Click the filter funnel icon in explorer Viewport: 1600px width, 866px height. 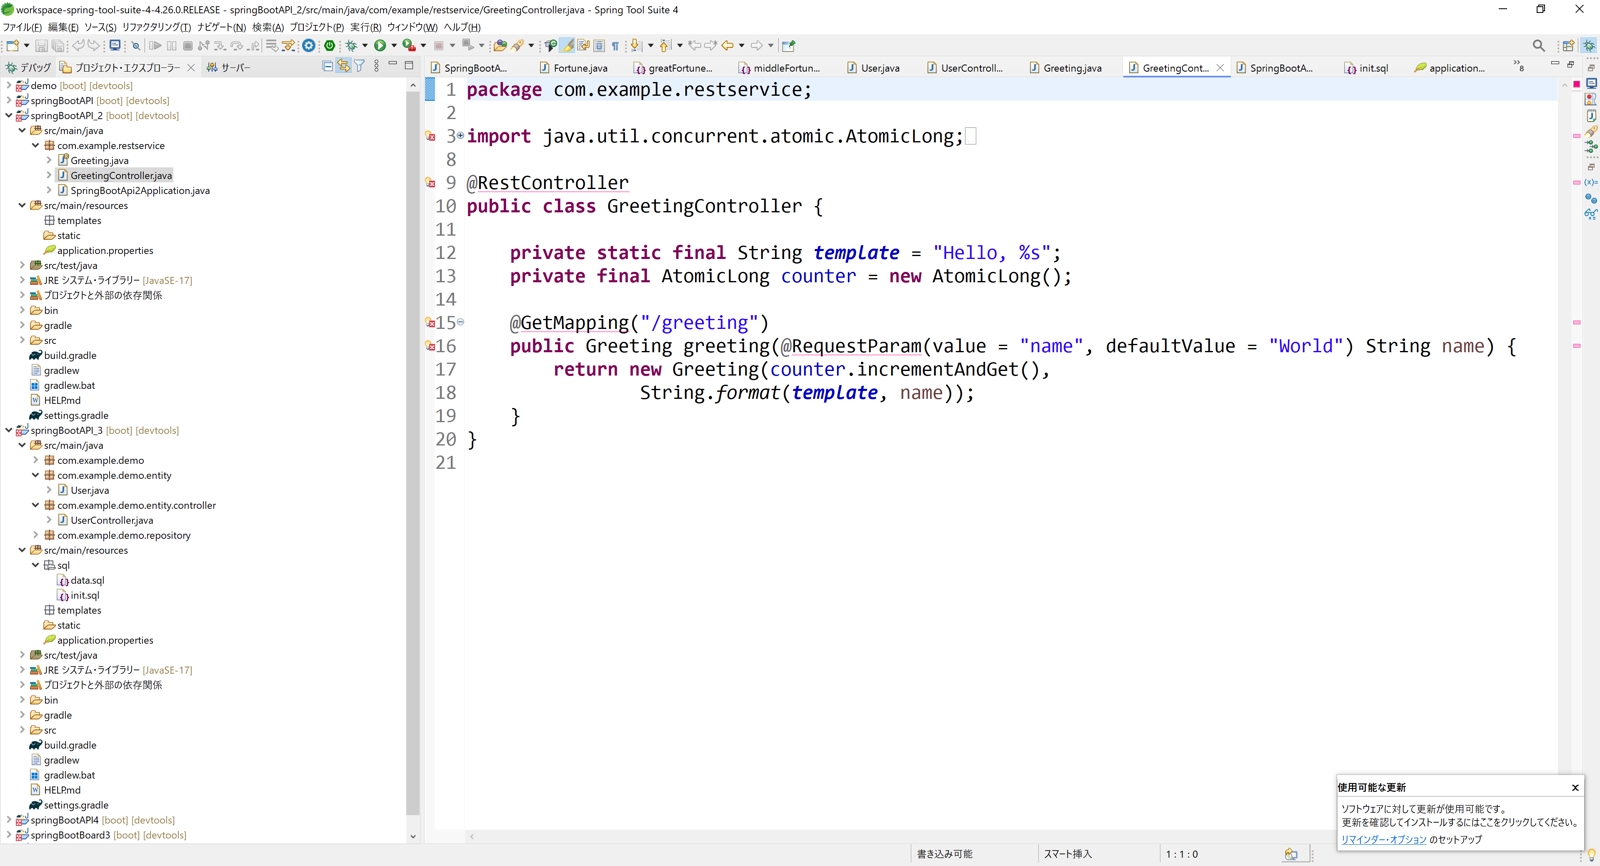point(359,66)
